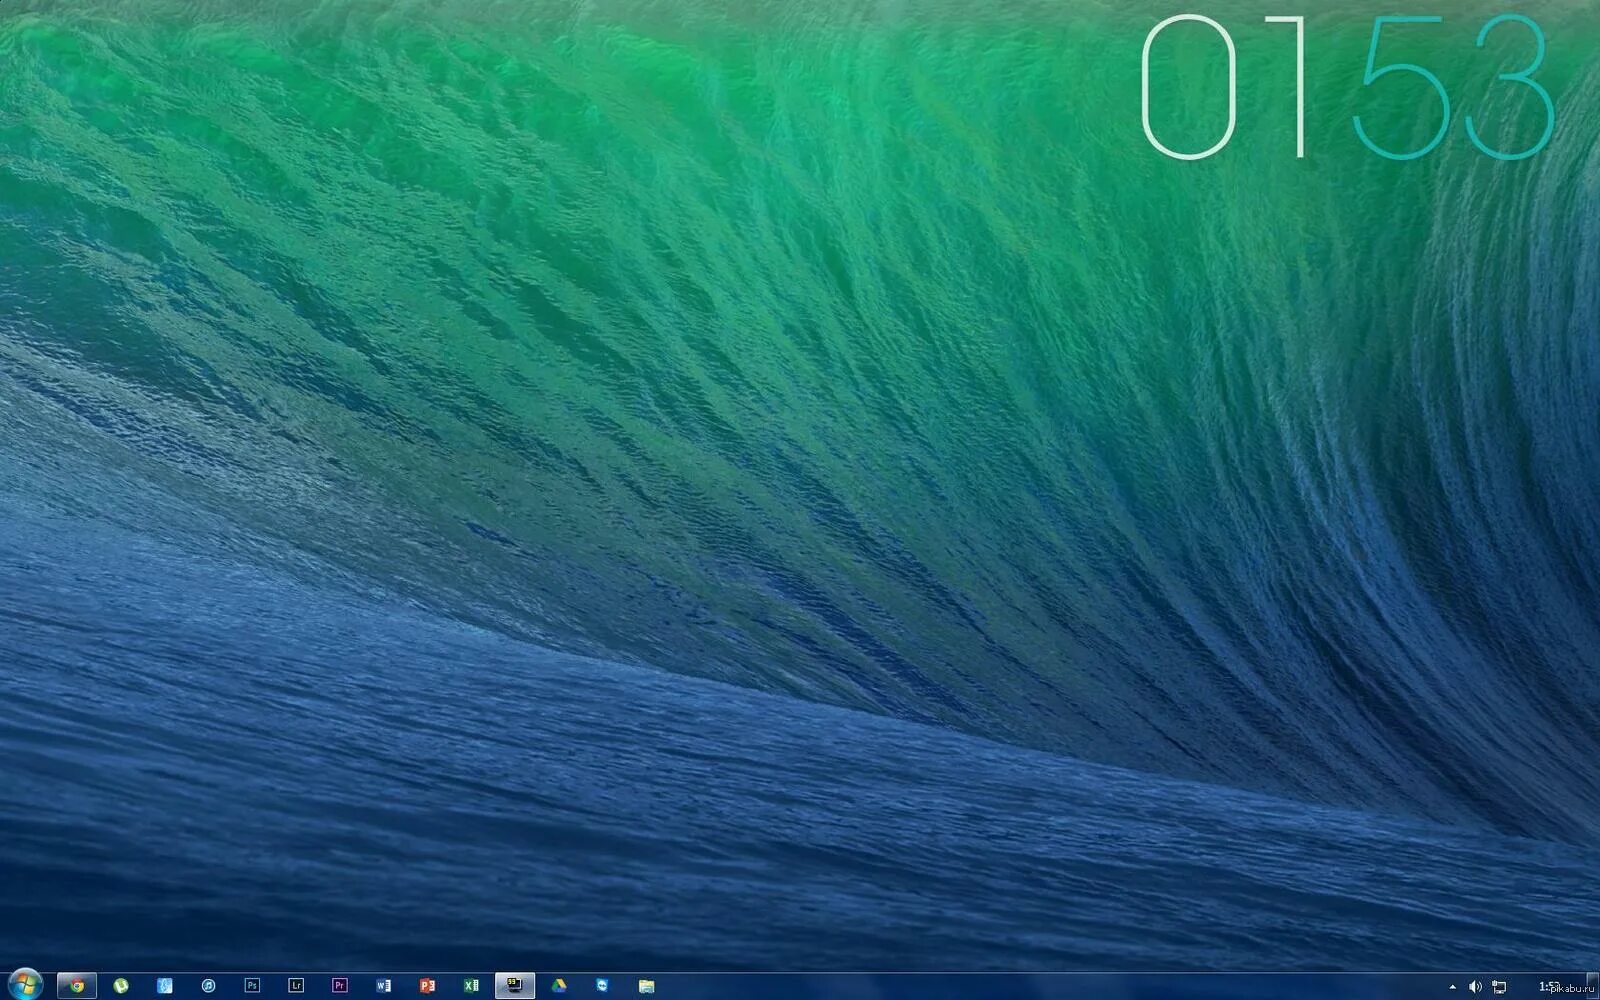Open the Windows Start menu orb

[x=24, y=984]
